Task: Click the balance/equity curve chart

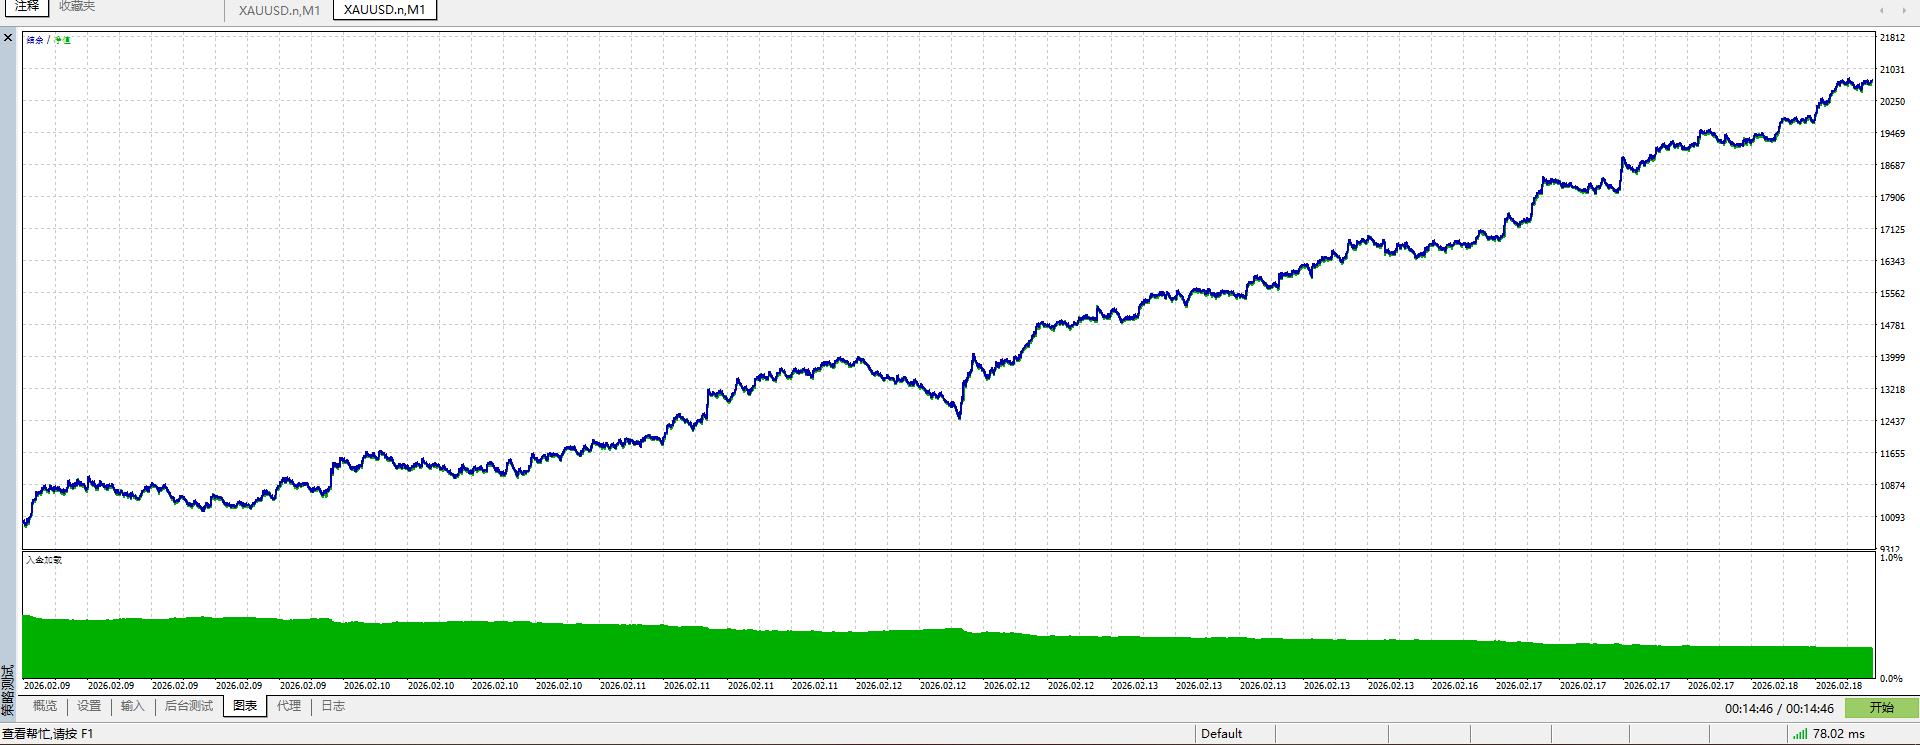Action: tap(948, 290)
